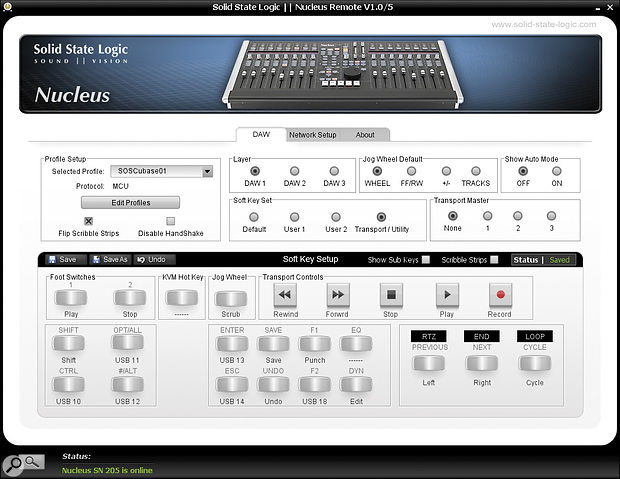Viewport: 620px width, 479px height.
Task: Choose FF/RW jog wheel default
Action: click(411, 171)
